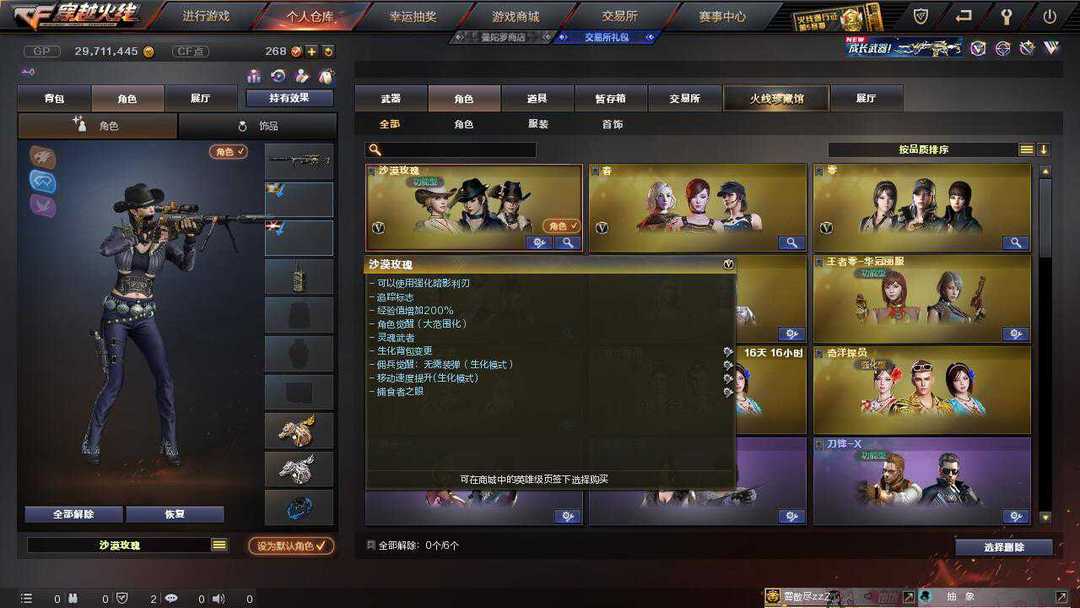Toggle the 角色 checkmark badge on character preview
The width and height of the screenshot is (1080, 608).
[228, 151]
